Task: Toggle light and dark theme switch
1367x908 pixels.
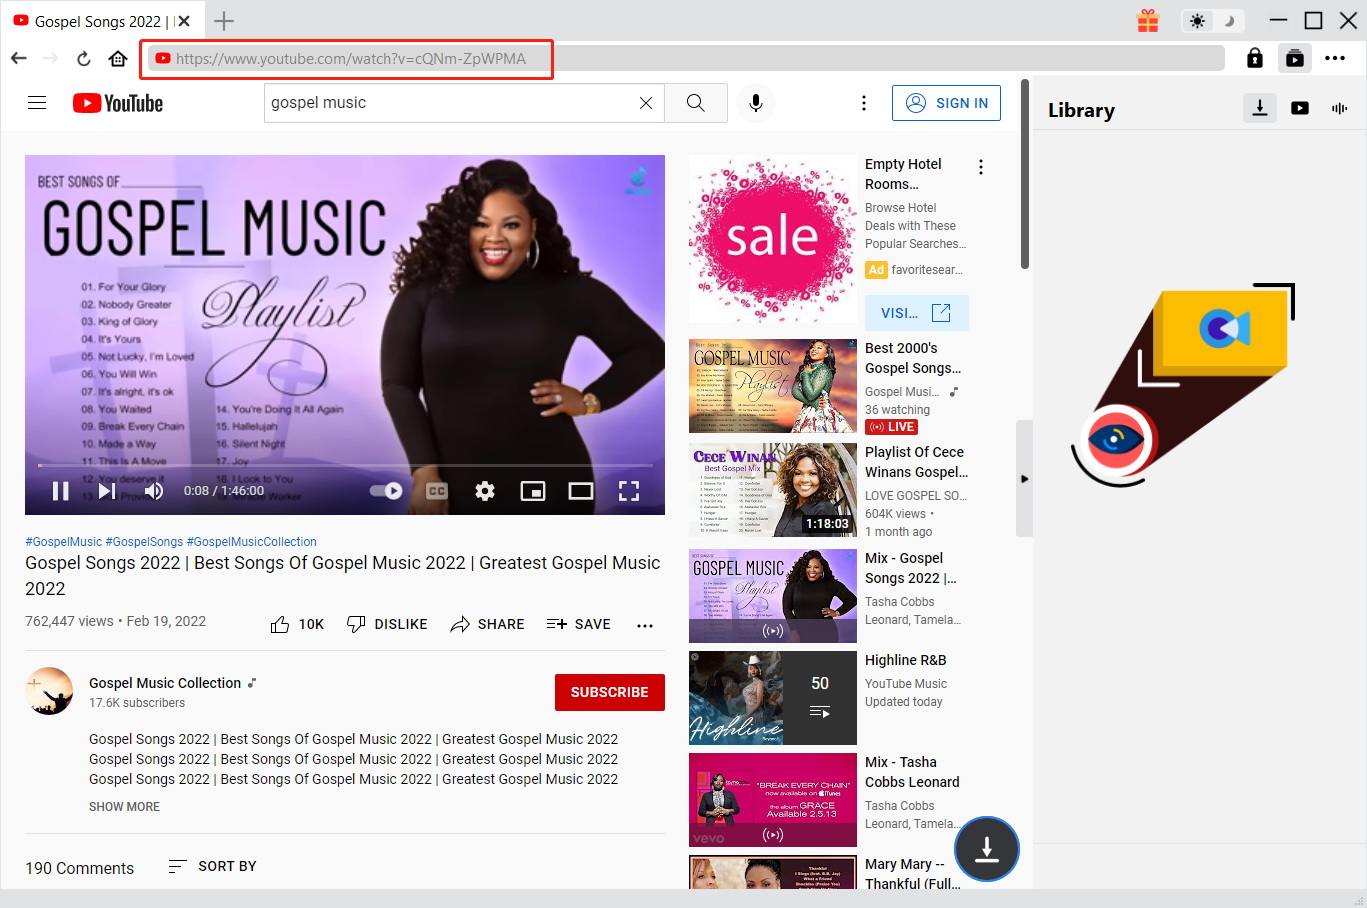Action: tap(1211, 20)
